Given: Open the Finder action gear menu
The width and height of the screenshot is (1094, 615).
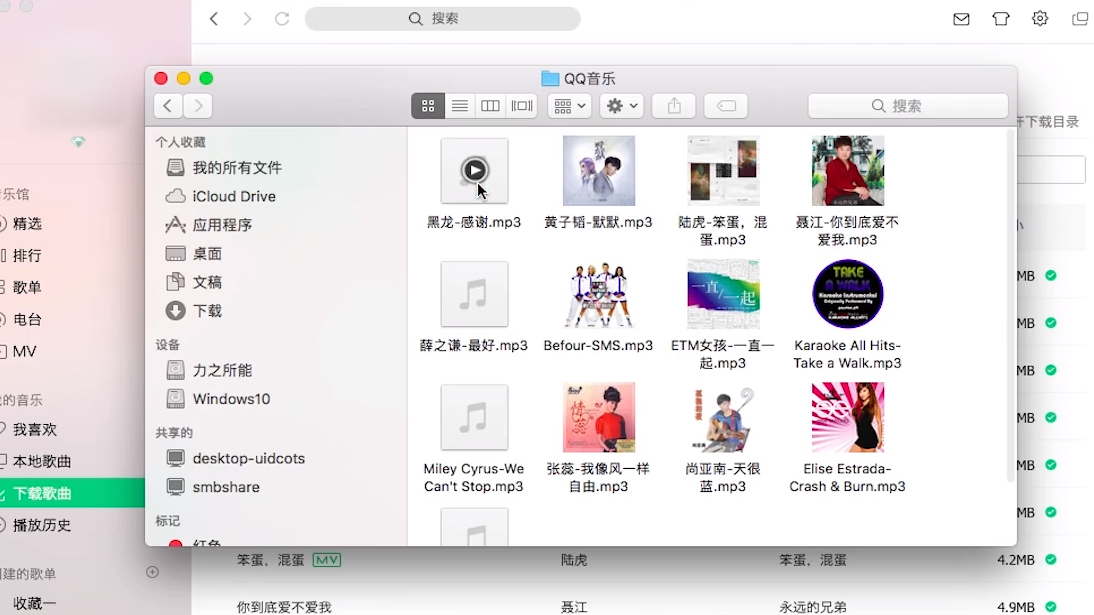Looking at the screenshot, I should tap(622, 106).
